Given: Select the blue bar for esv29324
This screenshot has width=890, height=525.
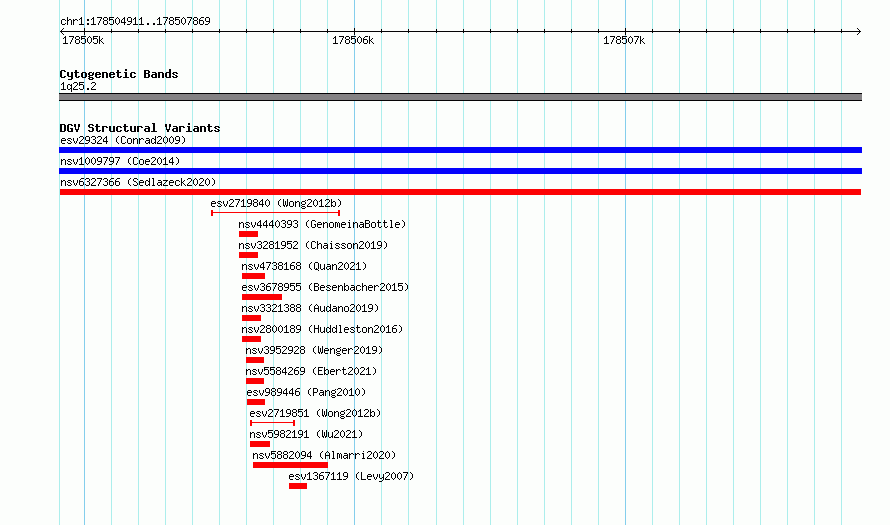Looking at the screenshot, I should tap(460, 150).
